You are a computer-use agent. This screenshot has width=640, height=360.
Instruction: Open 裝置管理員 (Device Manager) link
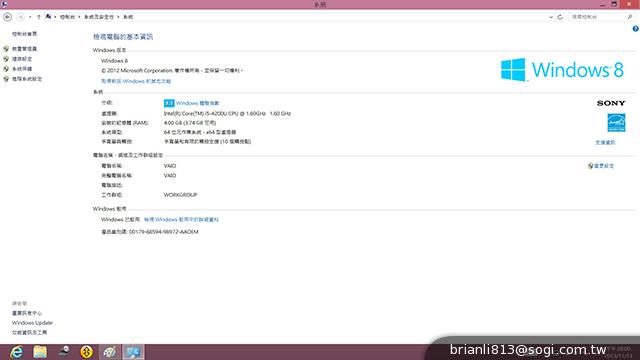pyautogui.click(x=24, y=49)
